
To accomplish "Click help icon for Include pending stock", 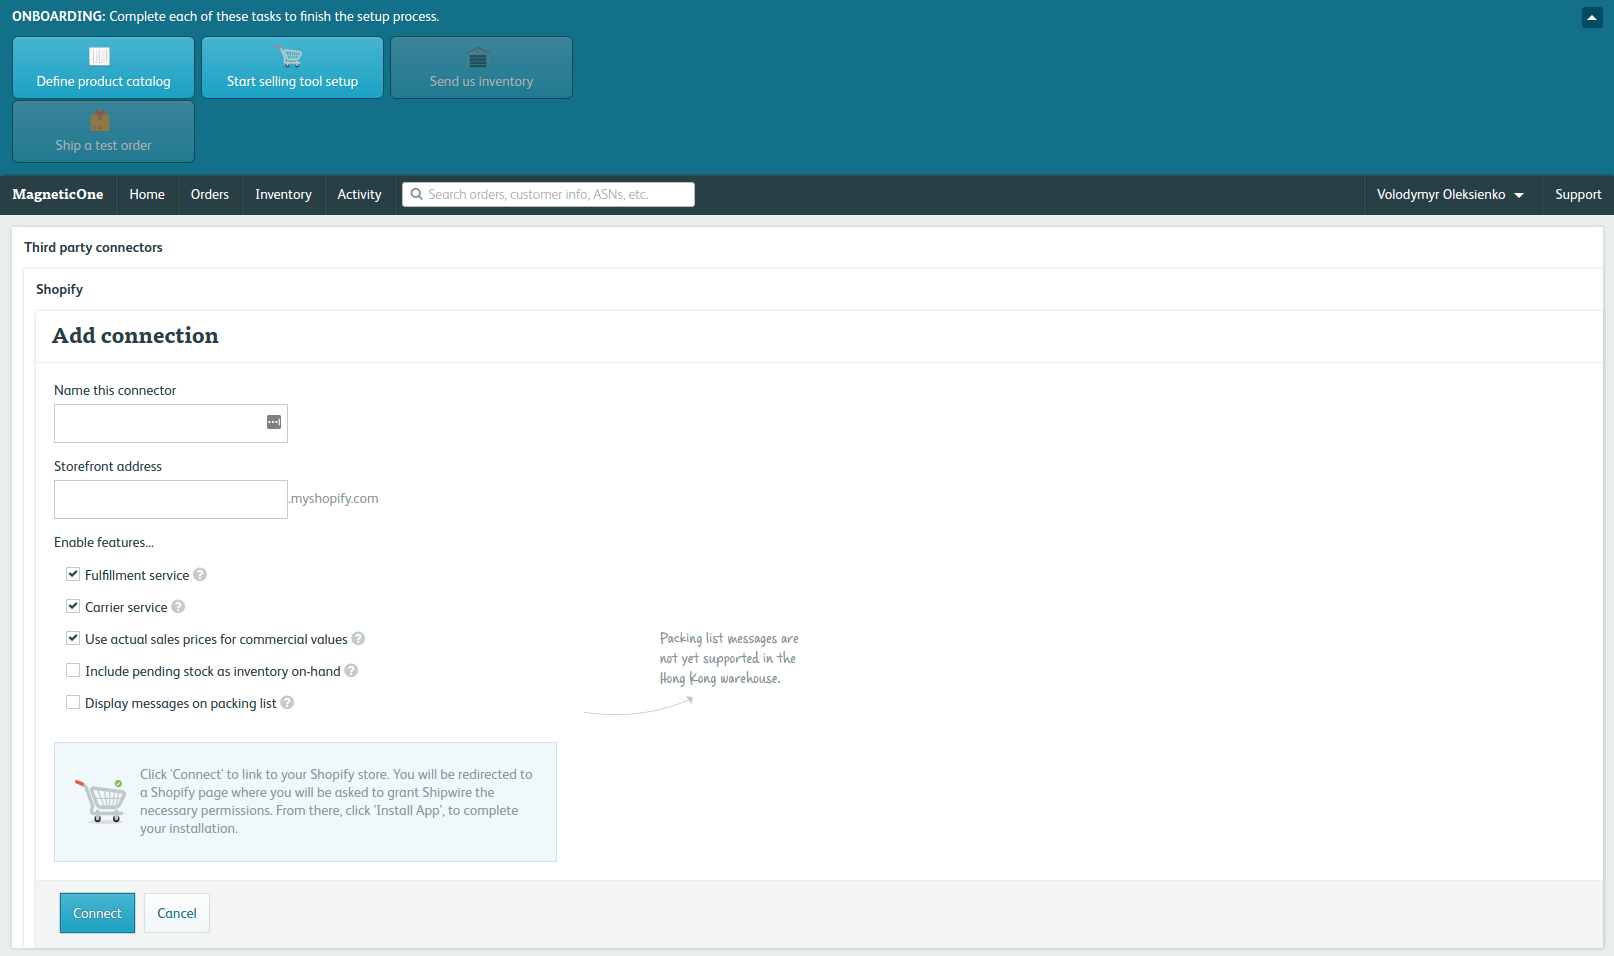I will (x=351, y=671).
